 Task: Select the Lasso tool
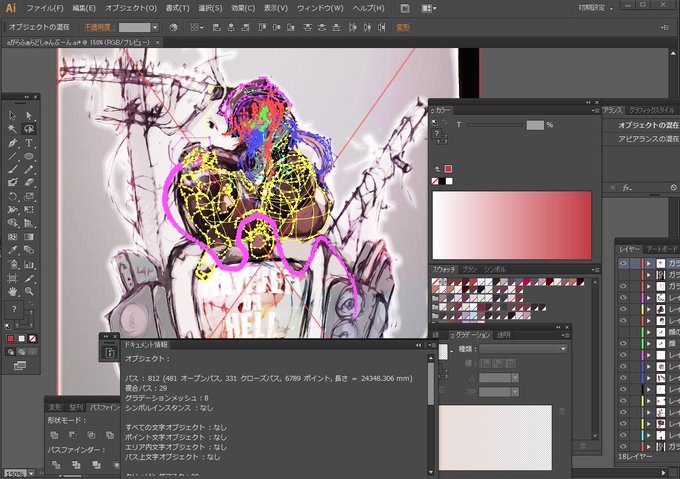29,129
